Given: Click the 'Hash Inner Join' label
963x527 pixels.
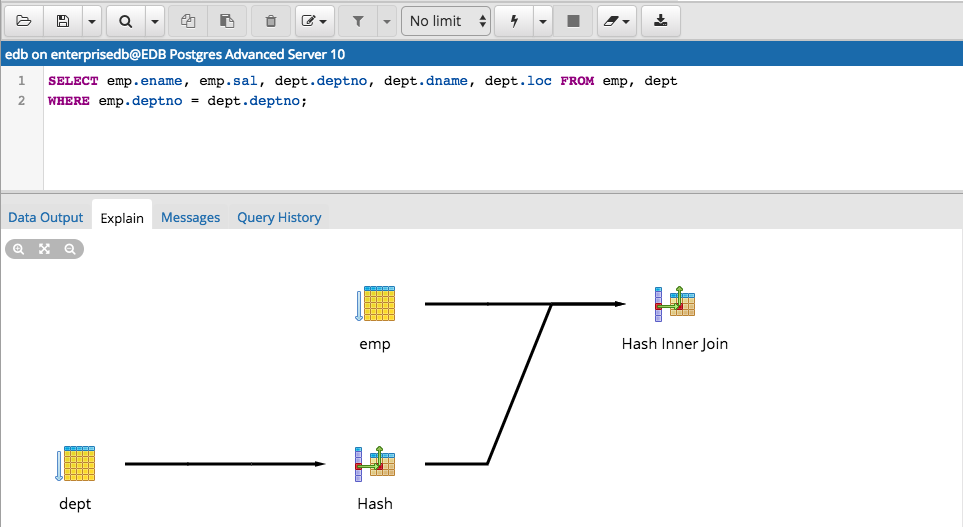Looking at the screenshot, I should (x=675, y=344).
